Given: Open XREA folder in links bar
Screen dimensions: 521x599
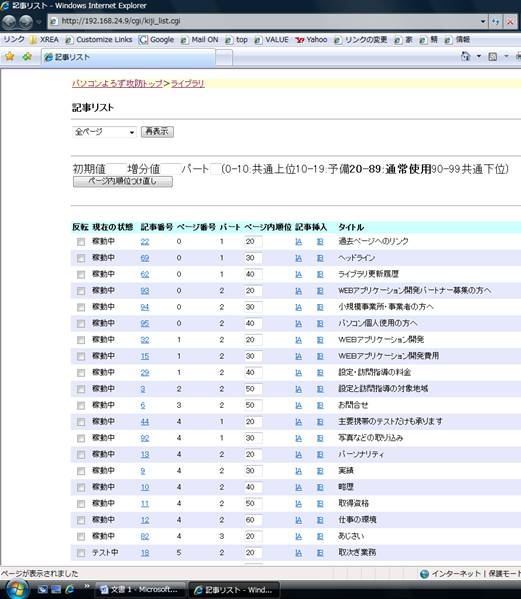Looking at the screenshot, I should [44, 40].
